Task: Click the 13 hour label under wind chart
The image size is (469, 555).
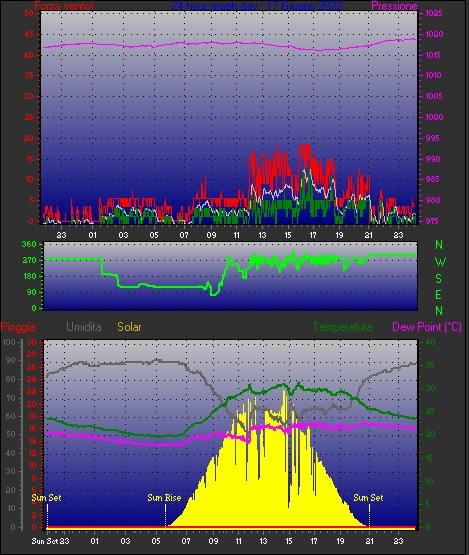Action: coord(262,235)
